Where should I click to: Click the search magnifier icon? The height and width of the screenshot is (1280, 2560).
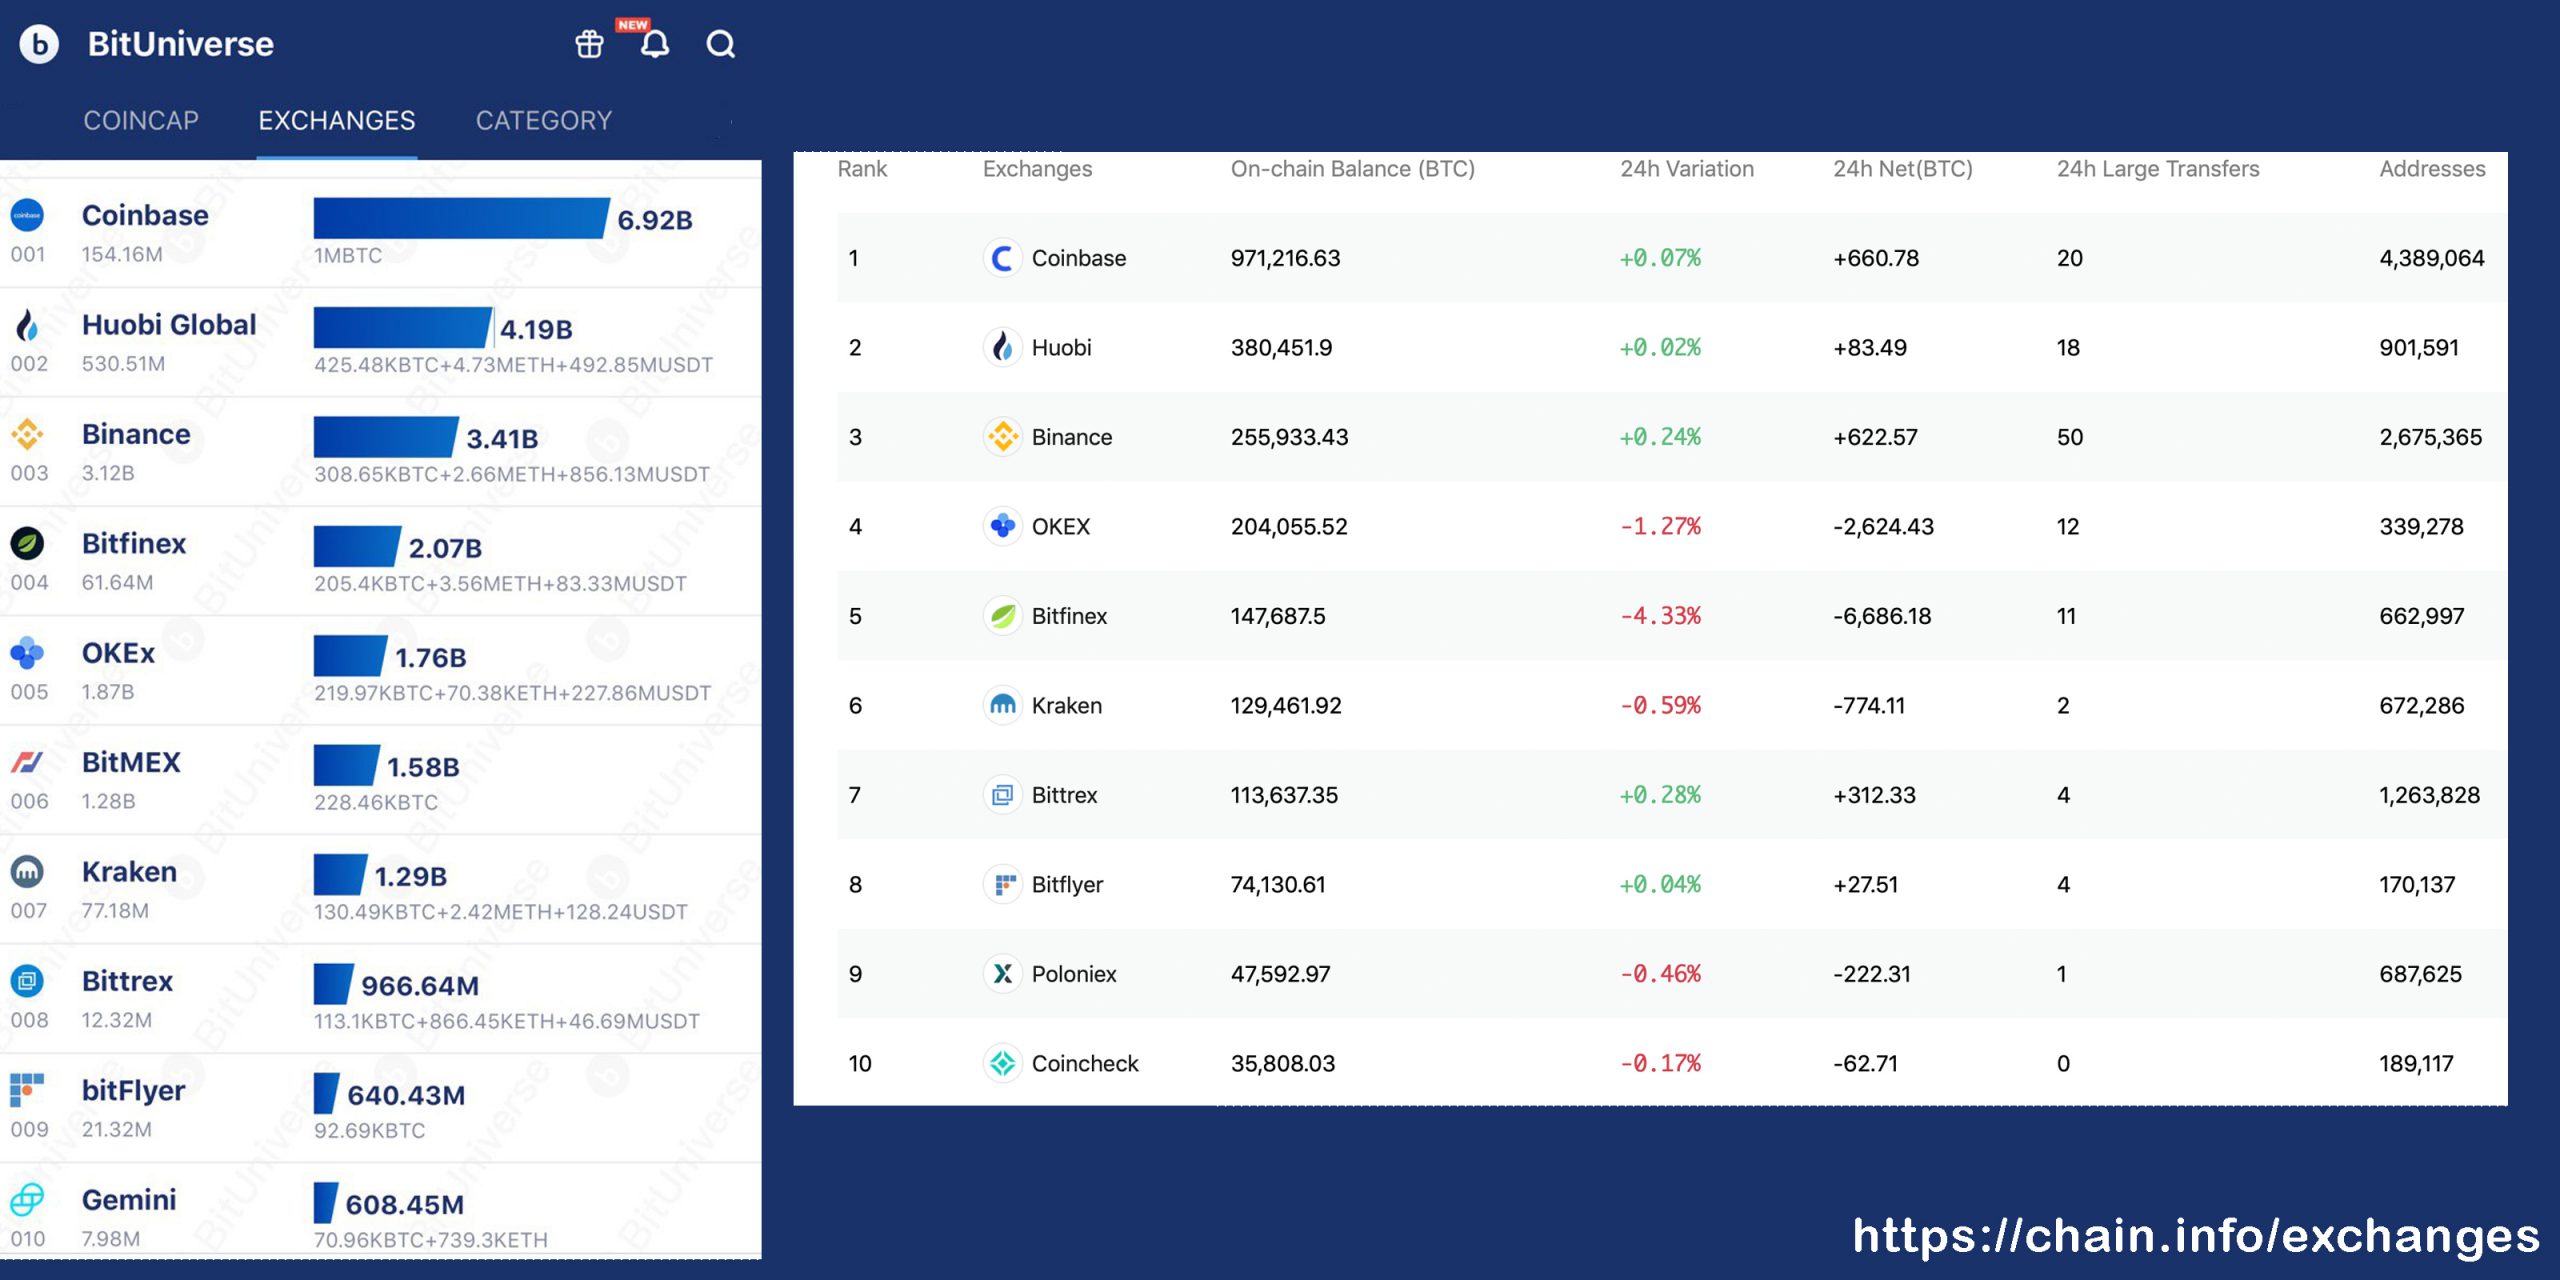tap(720, 44)
